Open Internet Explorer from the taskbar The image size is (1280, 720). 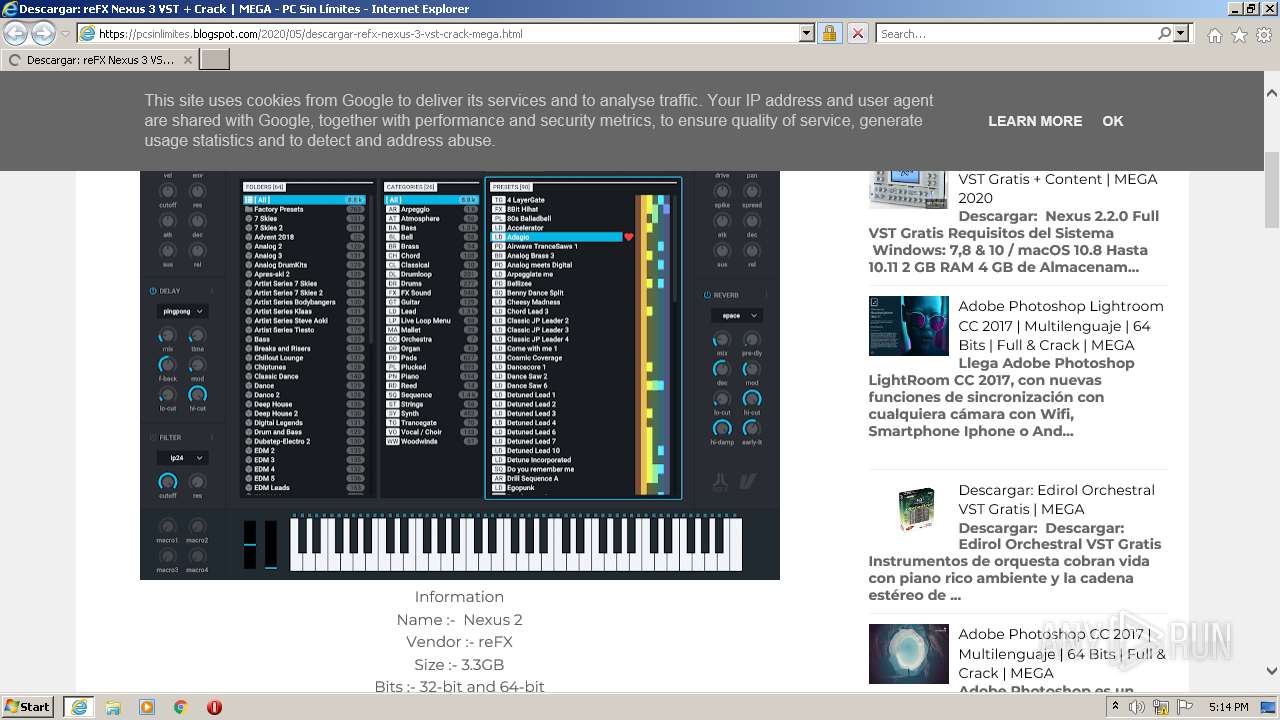tap(78, 707)
